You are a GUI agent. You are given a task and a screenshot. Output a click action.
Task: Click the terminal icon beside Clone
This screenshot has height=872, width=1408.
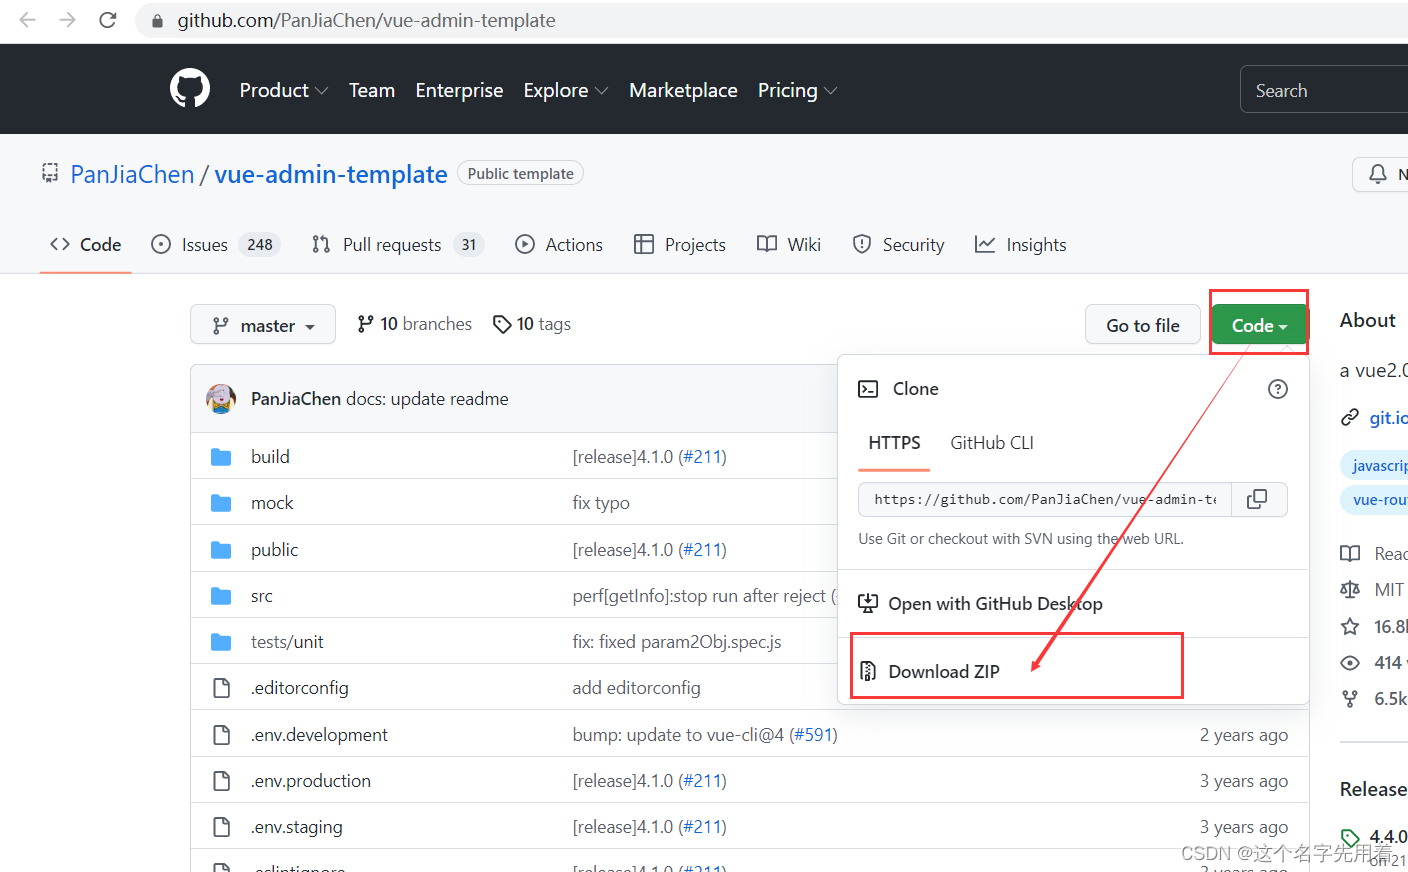868,389
